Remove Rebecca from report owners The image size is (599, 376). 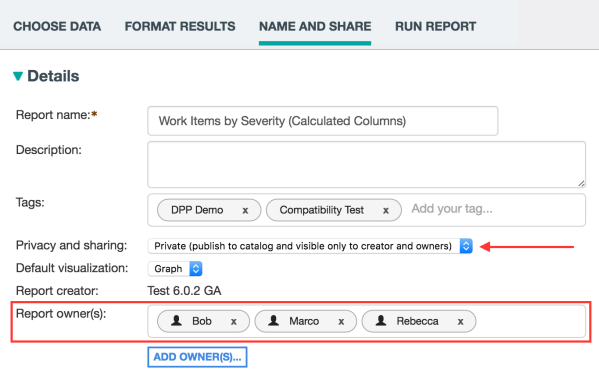[461, 322]
